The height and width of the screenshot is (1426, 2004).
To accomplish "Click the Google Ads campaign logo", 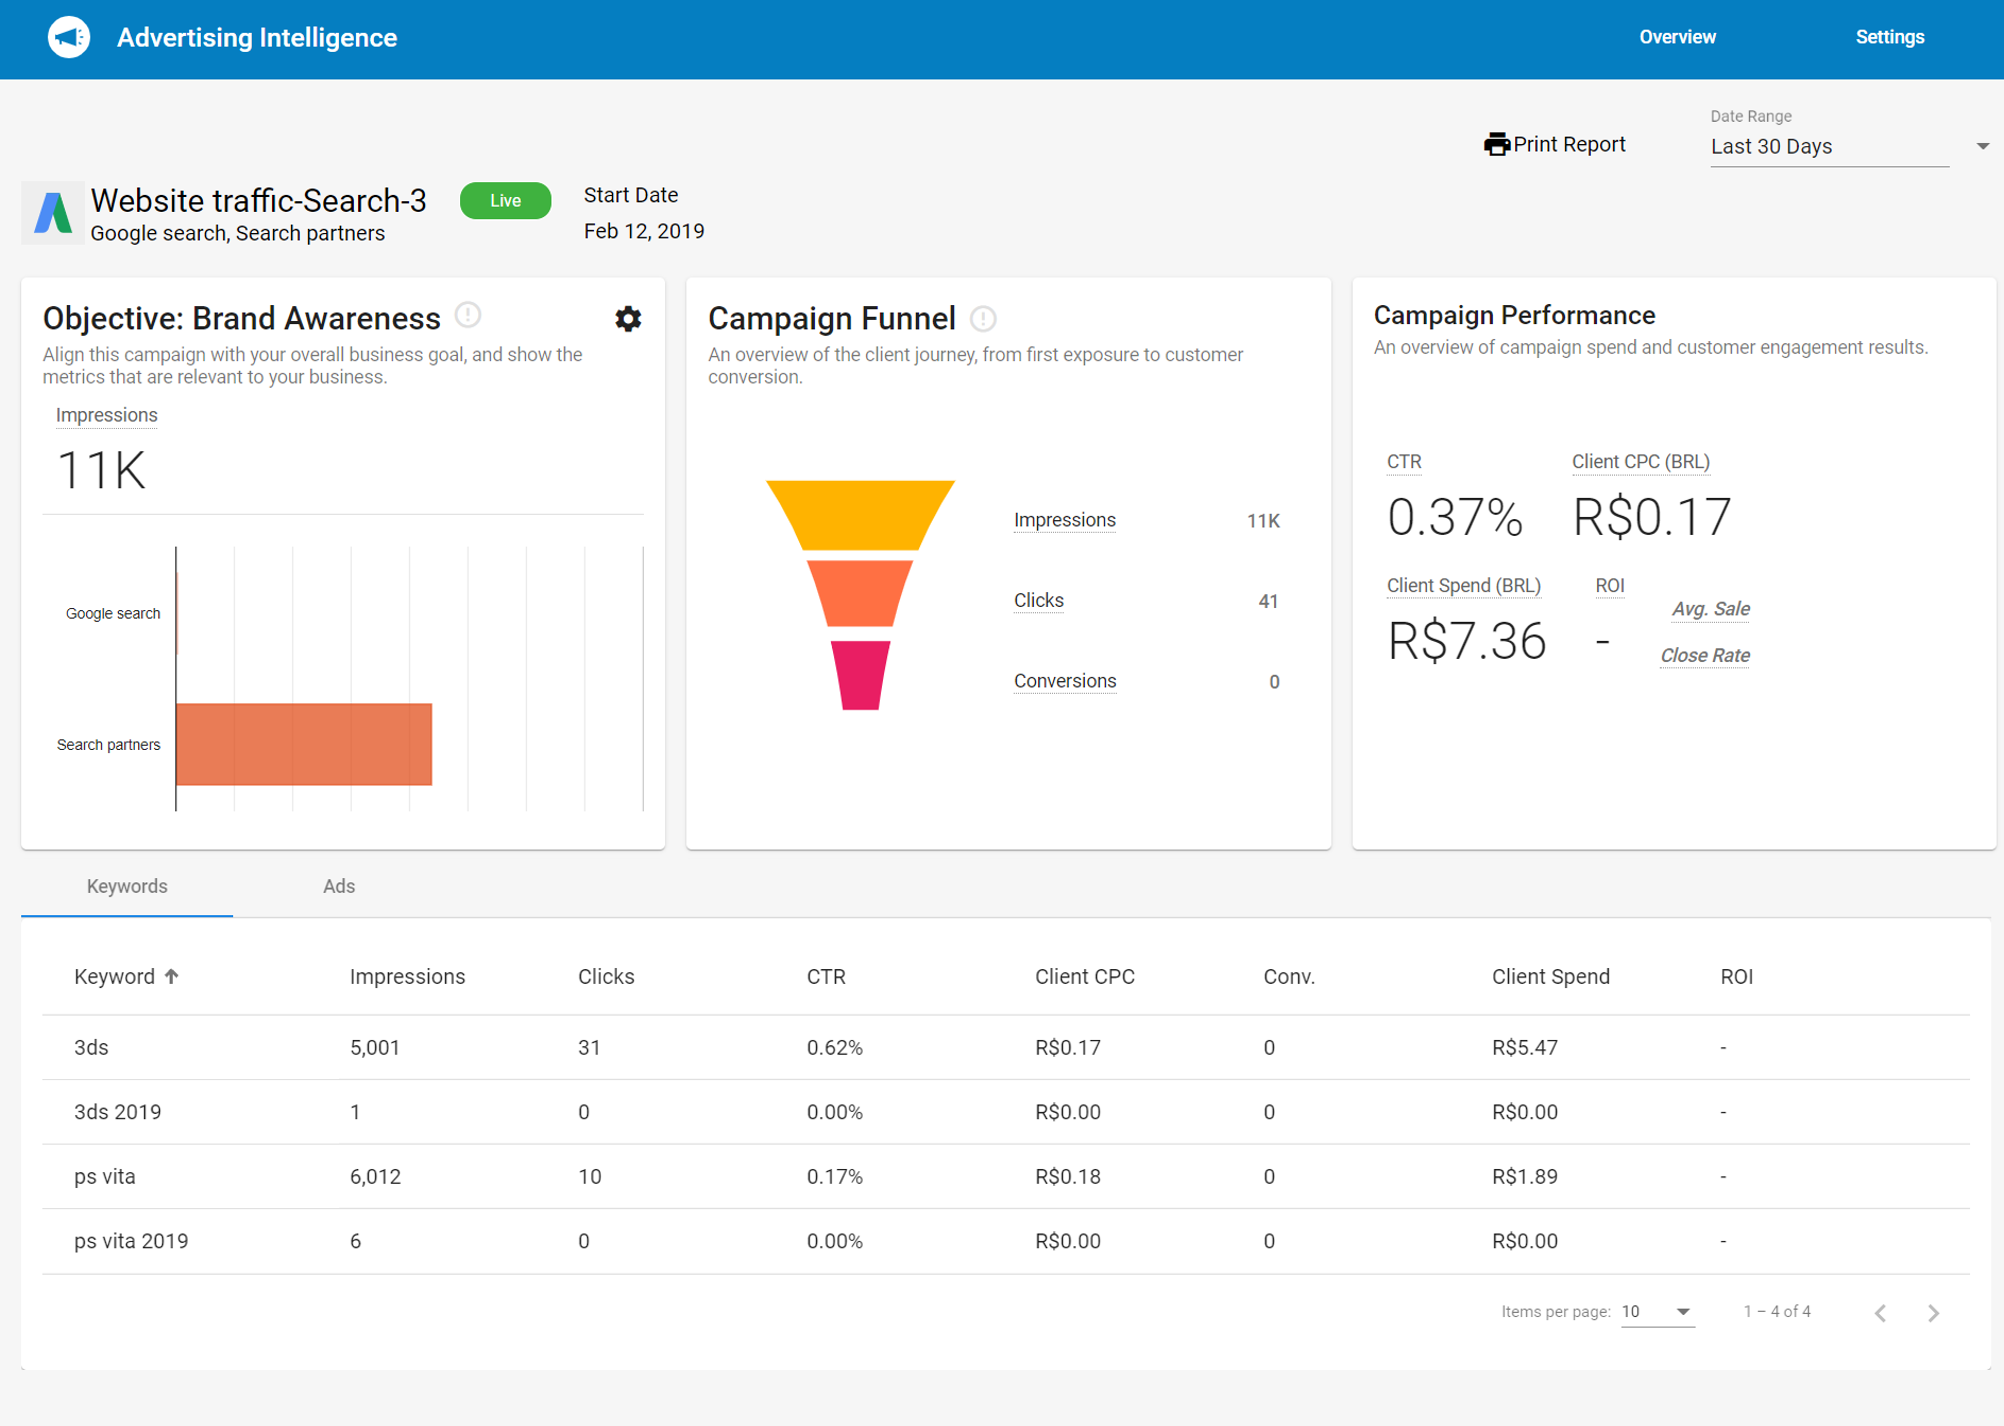I will coord(53,213).
